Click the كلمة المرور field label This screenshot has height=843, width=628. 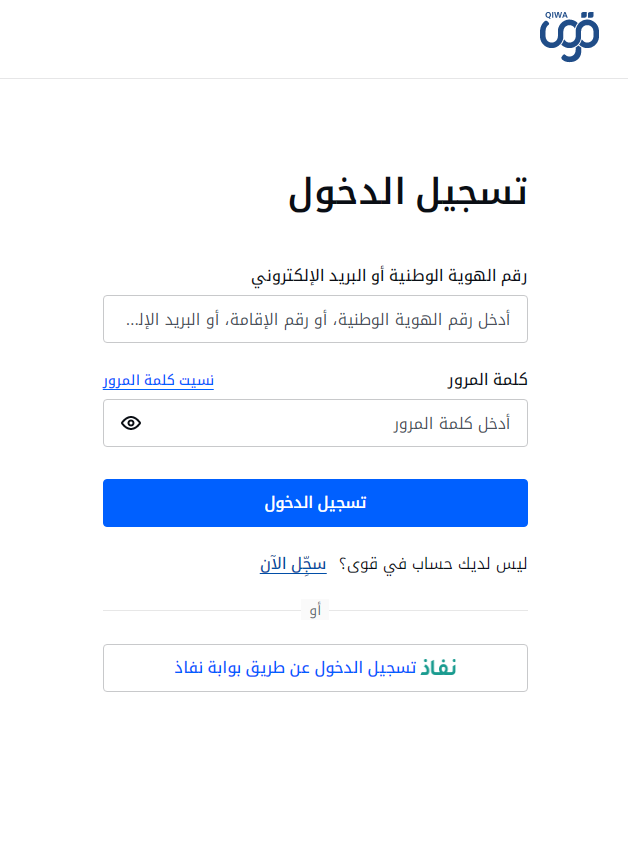pyautogui.click(x=487, y=380)
